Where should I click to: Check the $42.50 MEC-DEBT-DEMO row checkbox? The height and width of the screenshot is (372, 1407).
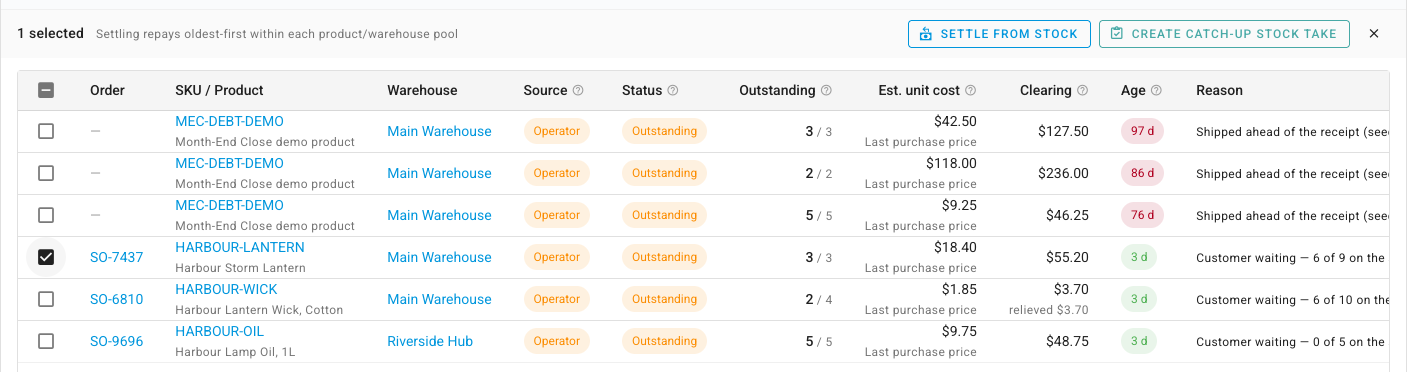(46, 131)
